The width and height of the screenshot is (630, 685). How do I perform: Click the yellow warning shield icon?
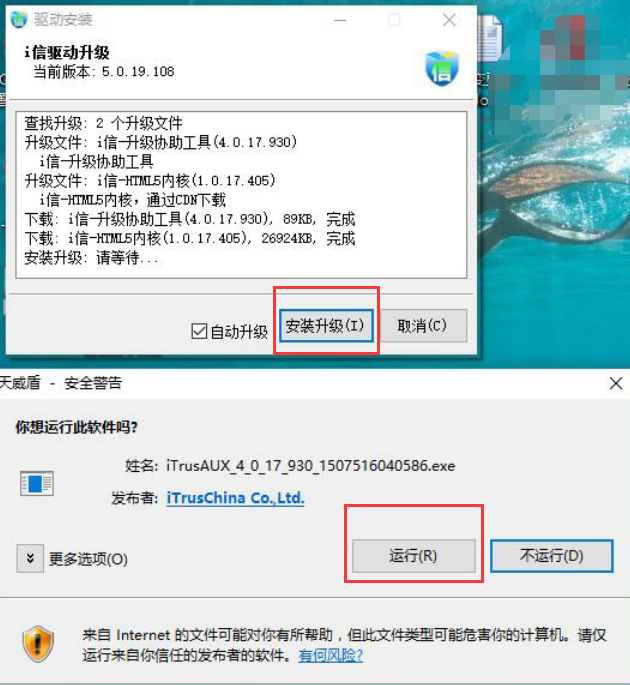38,643
